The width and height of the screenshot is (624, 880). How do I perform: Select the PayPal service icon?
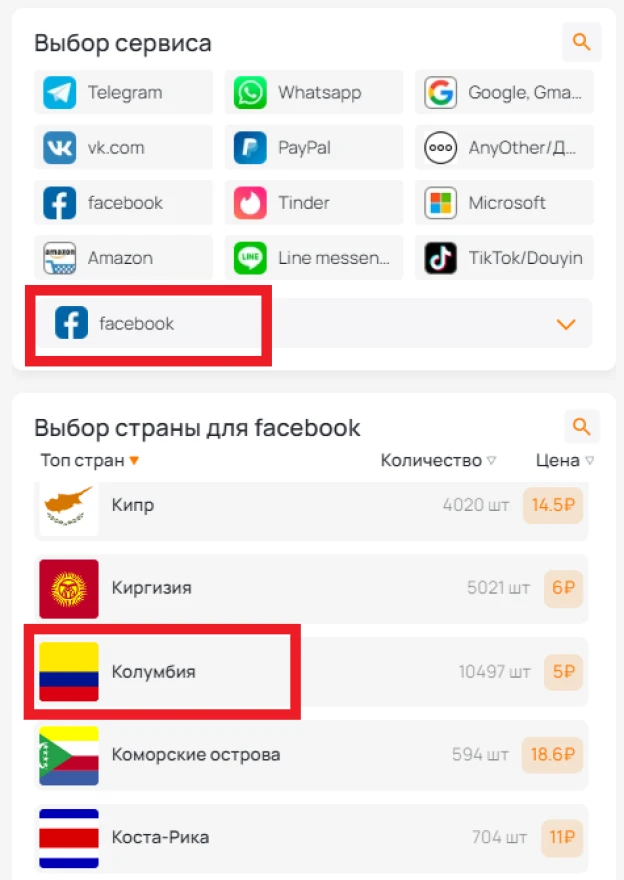pyautogui.click(x=250, y=148)
